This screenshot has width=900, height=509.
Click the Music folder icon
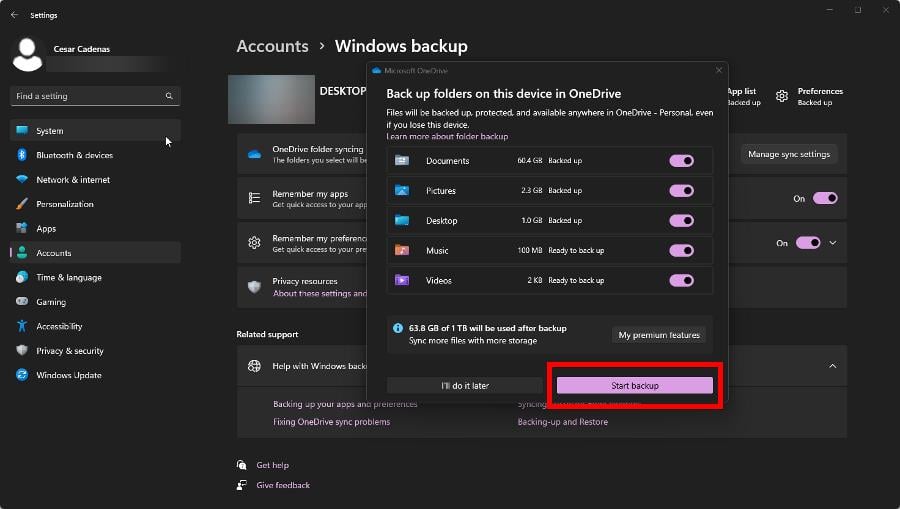[402, 251]
